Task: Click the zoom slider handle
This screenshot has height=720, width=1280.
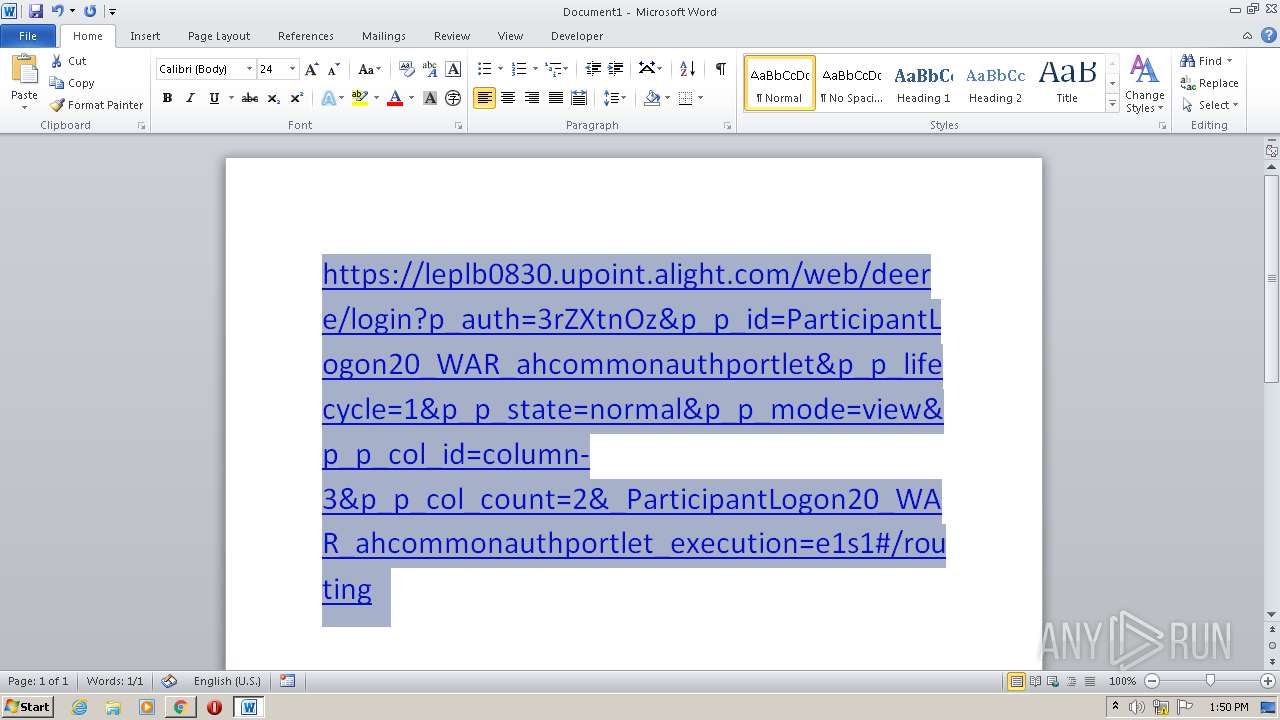Action: pos(1210,681)
